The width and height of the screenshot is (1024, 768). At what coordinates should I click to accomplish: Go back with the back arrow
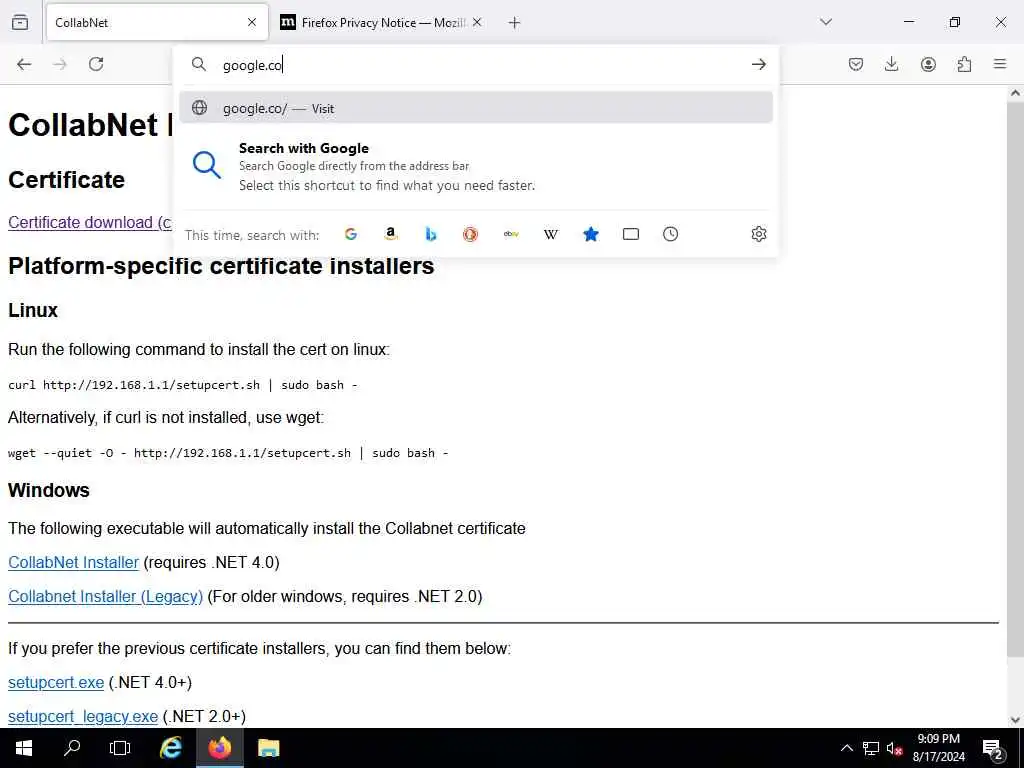(x=24, y=64)
